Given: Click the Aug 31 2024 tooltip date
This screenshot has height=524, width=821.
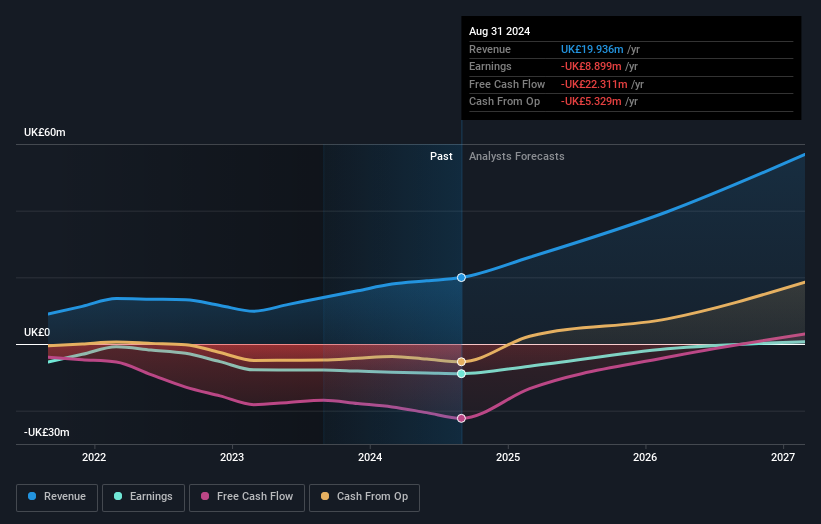Looking at the screenshot, I should [500, 31].
